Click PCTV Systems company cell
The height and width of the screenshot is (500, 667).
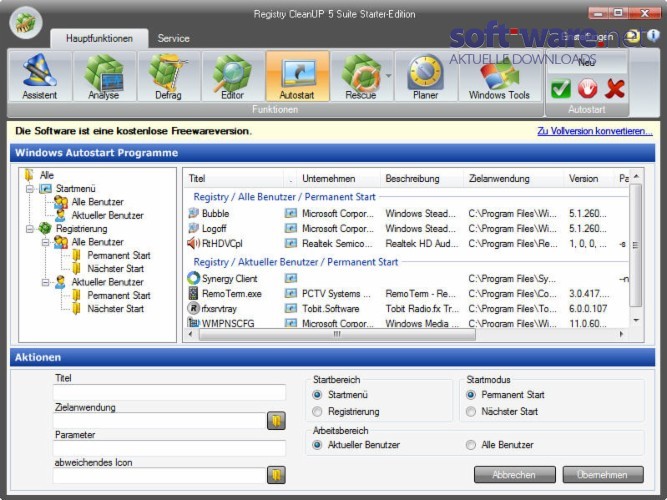(336, 294)
